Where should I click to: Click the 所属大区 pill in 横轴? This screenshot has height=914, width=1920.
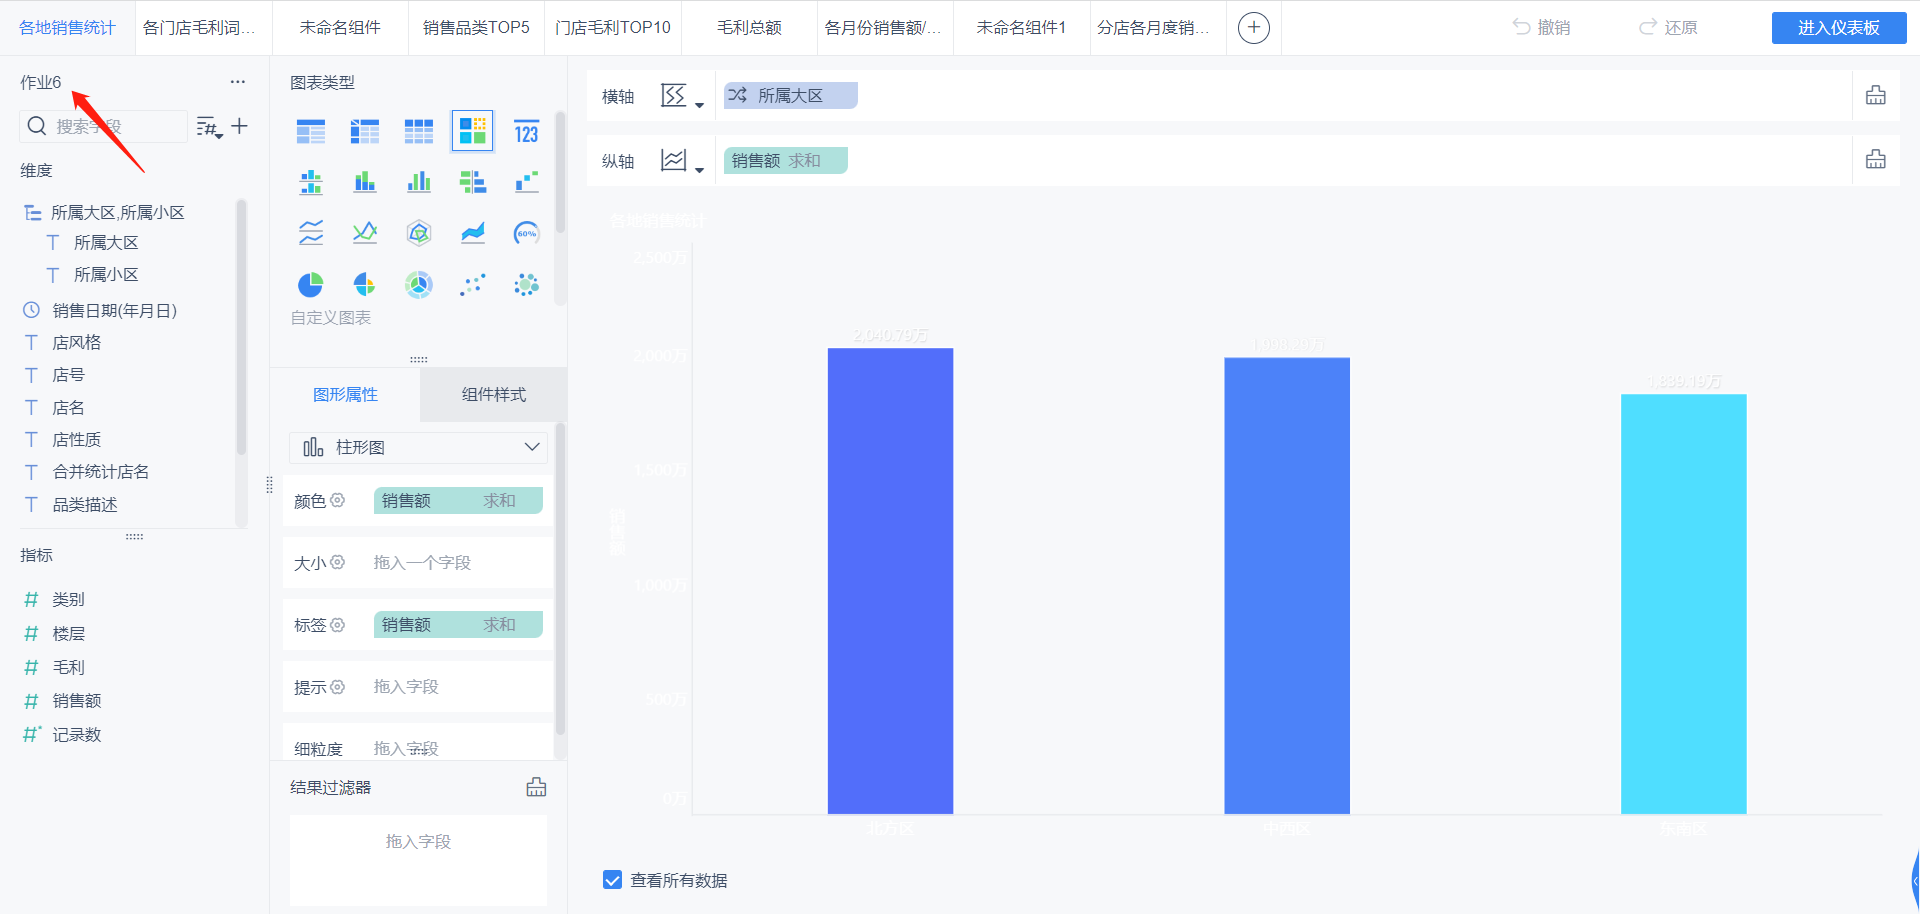[790, 95]
